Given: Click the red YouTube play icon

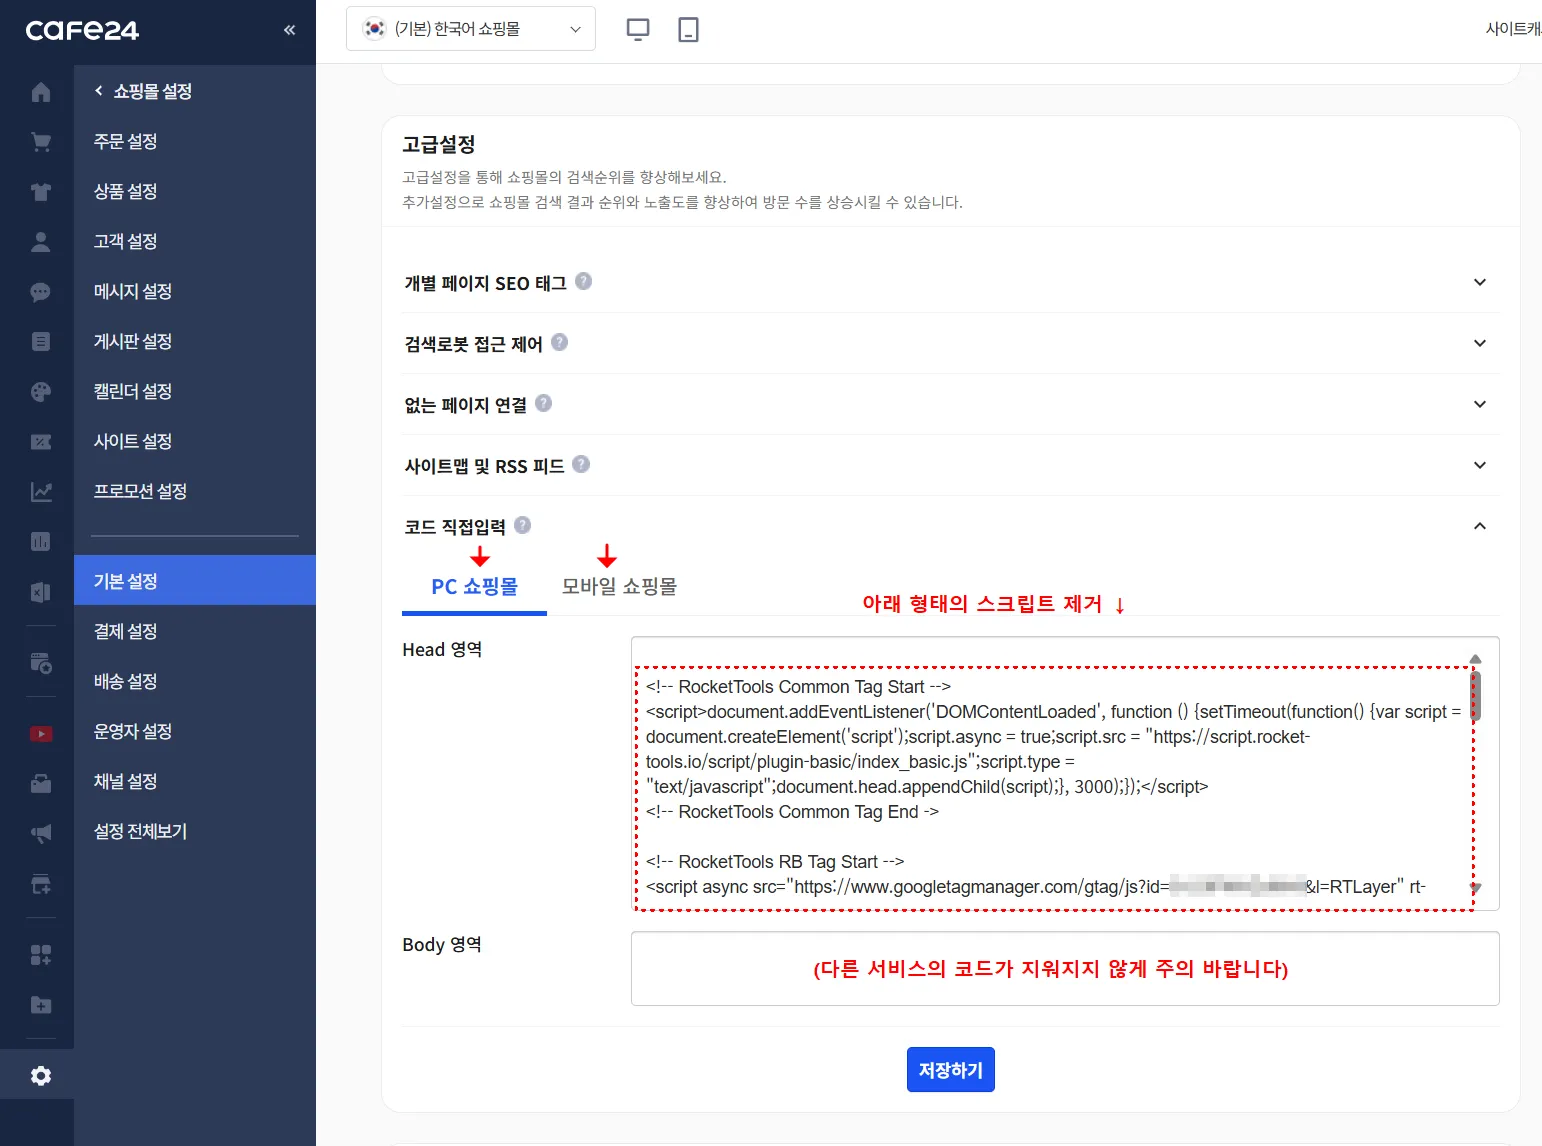Looking at the screenshot, I should pyautogui.click(x=41, y=734).
